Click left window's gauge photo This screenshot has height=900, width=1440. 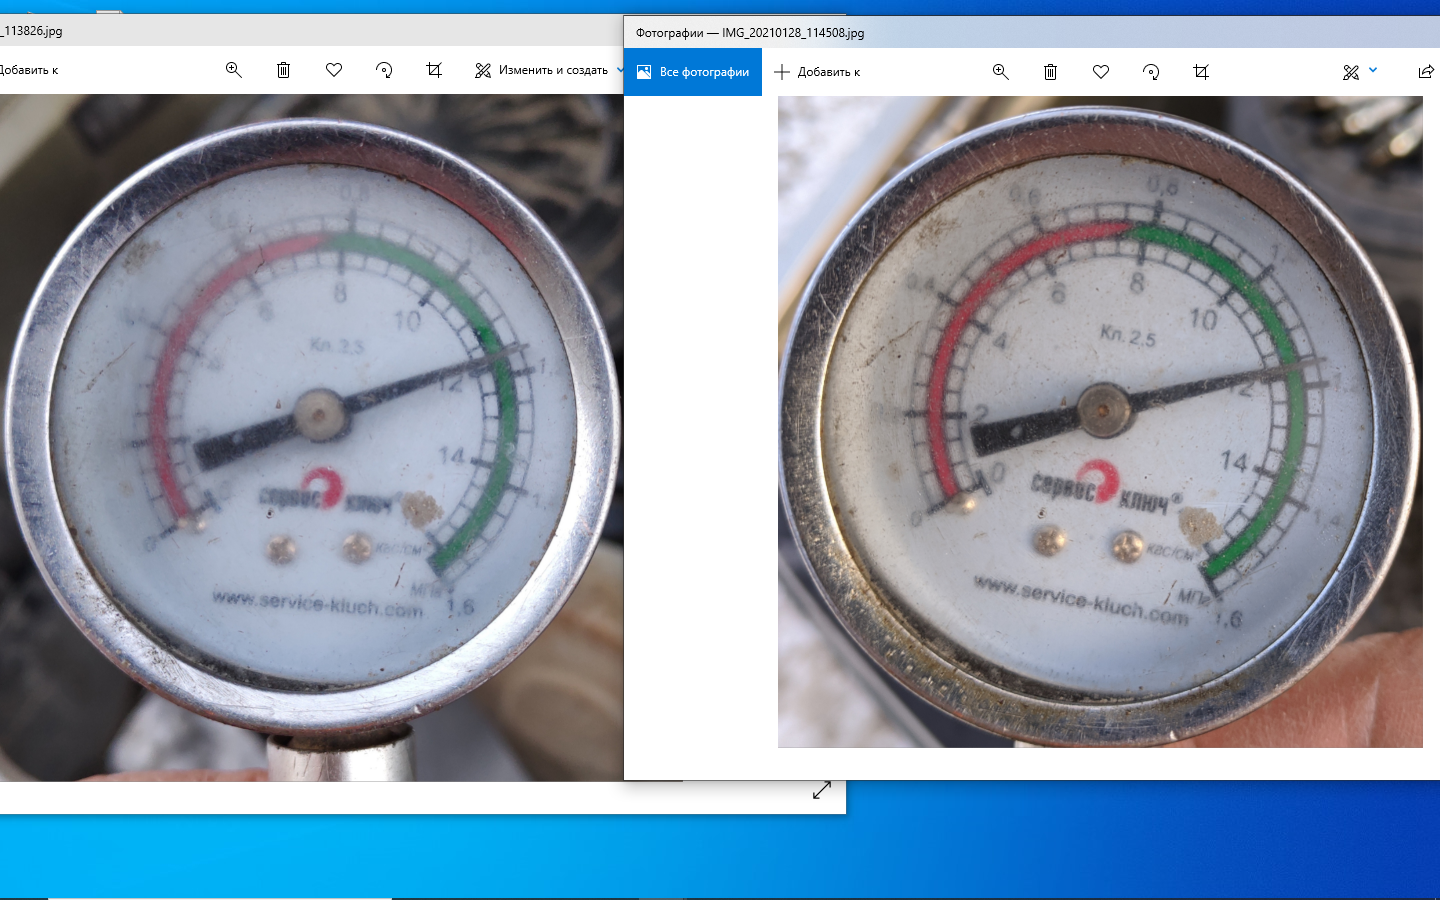[x=311, y=438]
